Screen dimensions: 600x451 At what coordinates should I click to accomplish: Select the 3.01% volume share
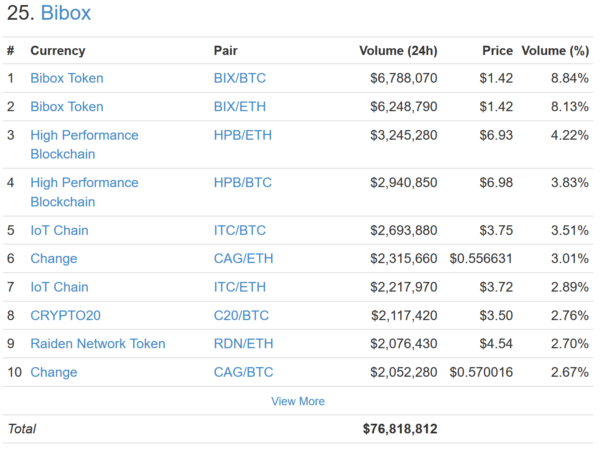pyautogui.click(x=570, y=259)
